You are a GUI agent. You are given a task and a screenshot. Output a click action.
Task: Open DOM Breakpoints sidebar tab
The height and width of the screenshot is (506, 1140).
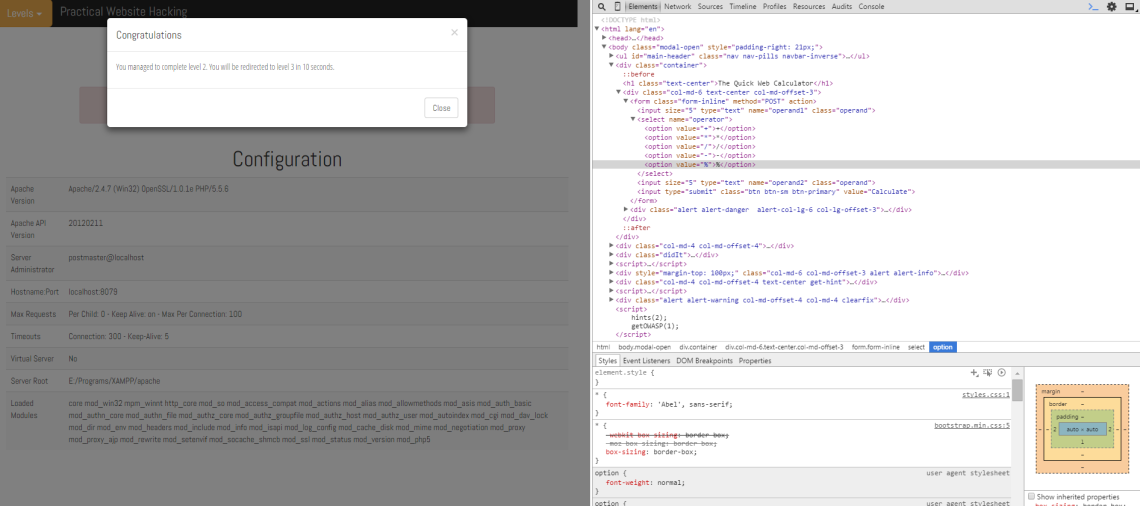tap(704, 361)
